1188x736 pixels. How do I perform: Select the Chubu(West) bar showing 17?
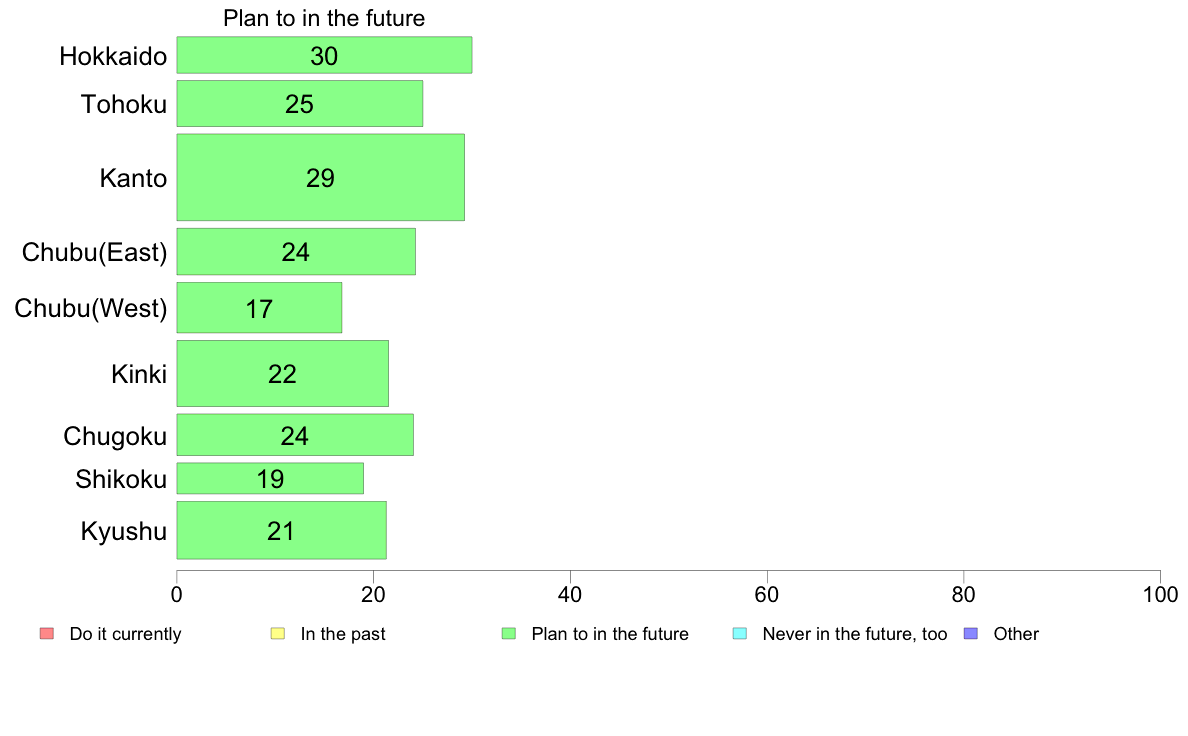coord(259,308)
